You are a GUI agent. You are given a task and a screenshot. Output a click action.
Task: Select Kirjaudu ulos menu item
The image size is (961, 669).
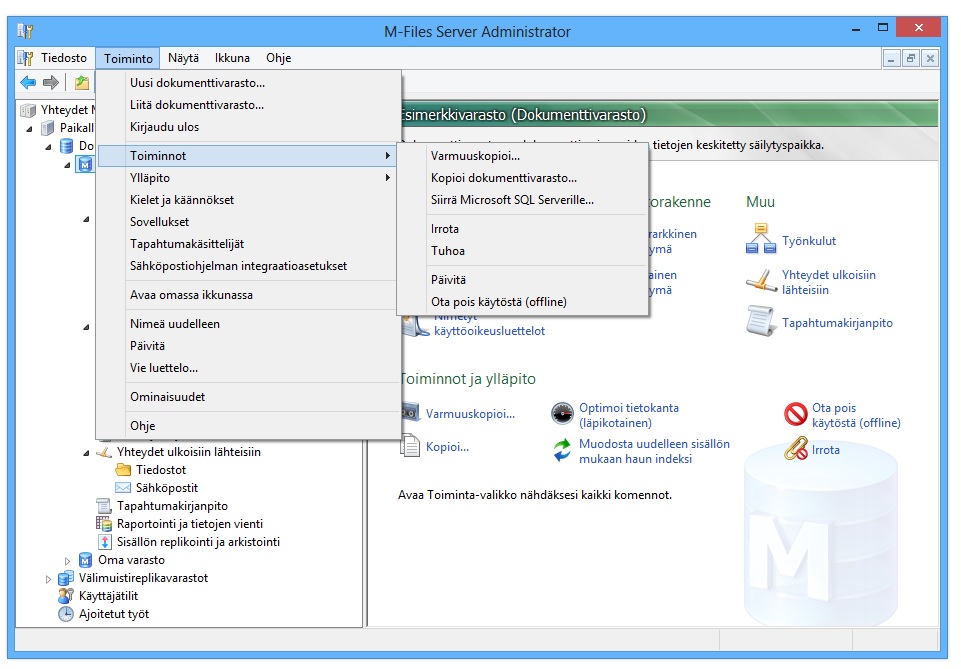click(x=248, y=127)
